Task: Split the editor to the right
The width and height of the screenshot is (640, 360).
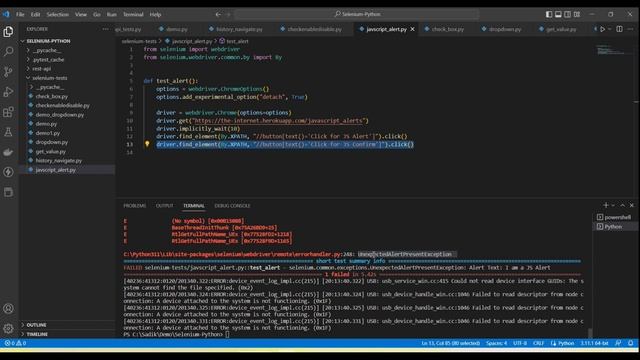Action: [x=620, y=29]
